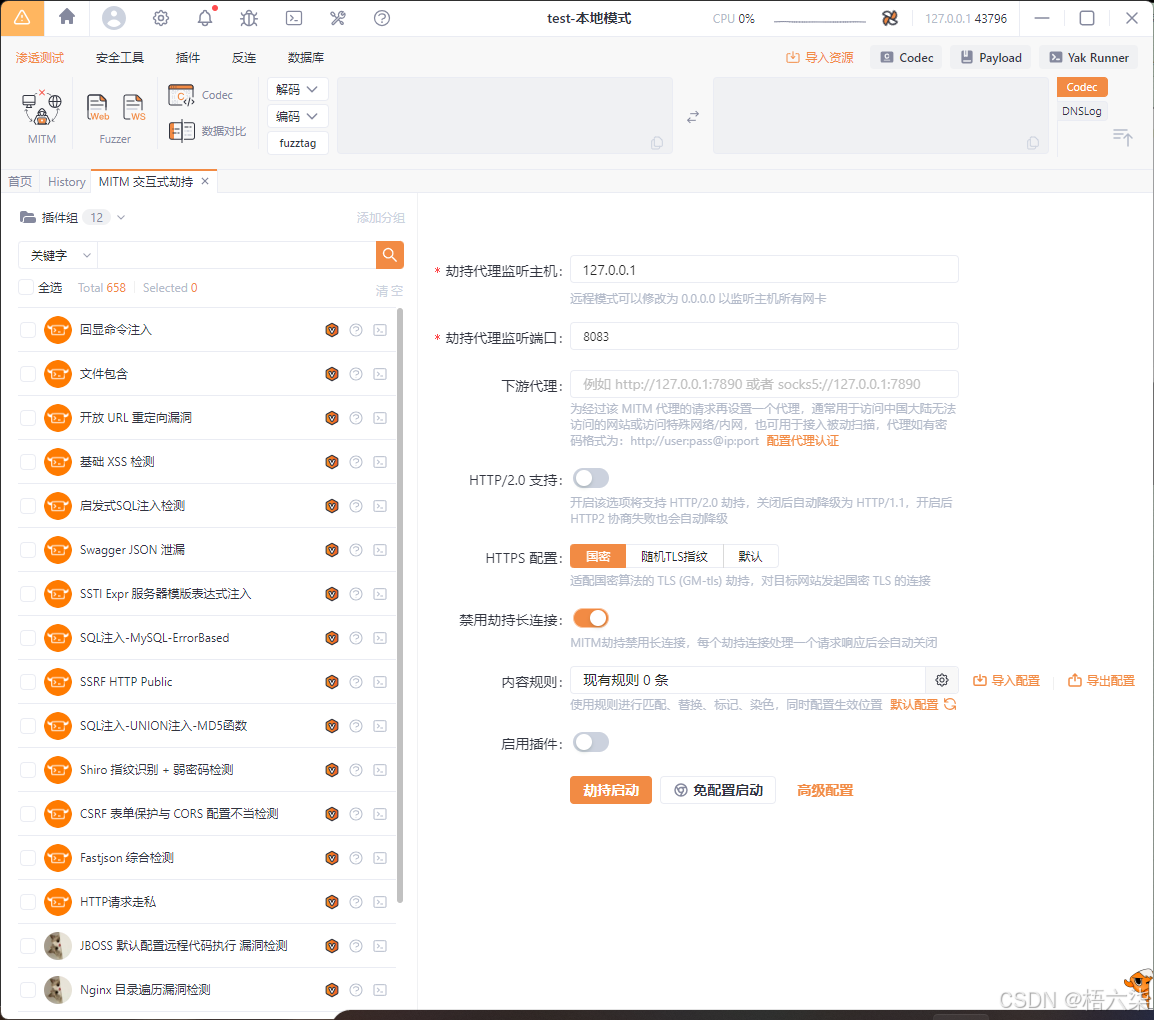Screen dimensions: 1154x1020
Task: Click the orange plugin search button
Action: [x=390, y=255]
